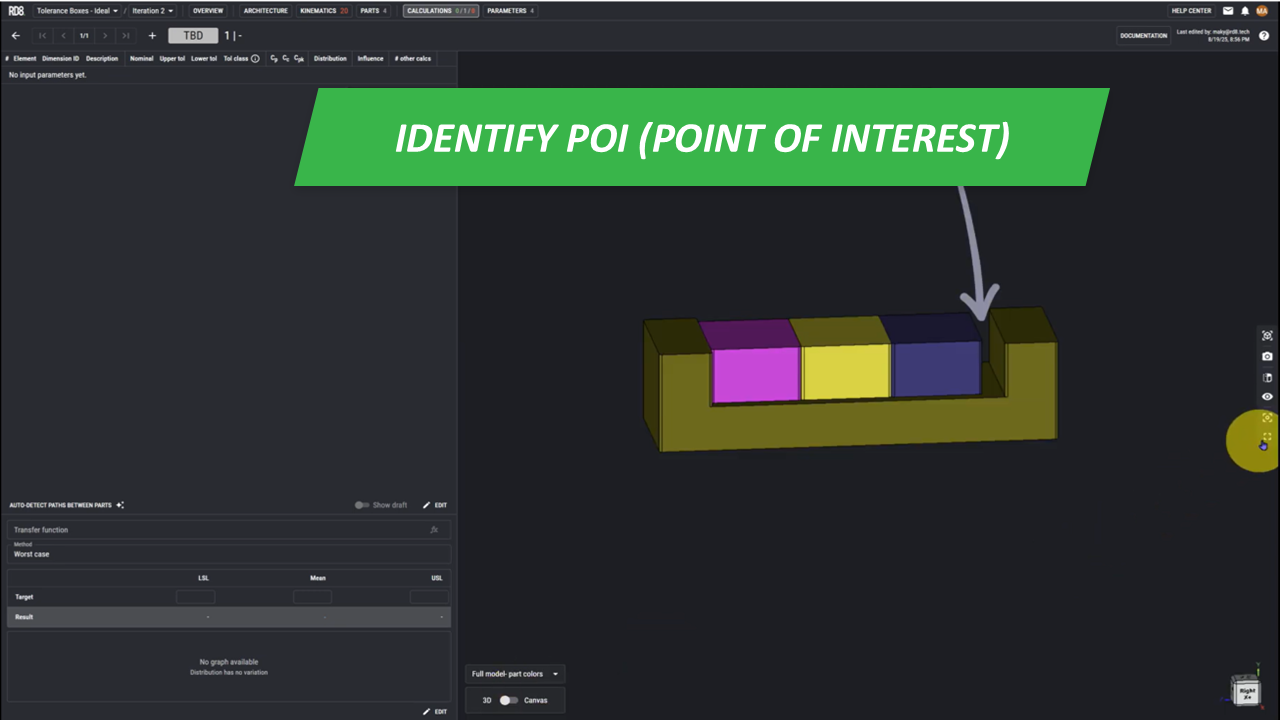Toggle the Show draft switch

point(362,505)
